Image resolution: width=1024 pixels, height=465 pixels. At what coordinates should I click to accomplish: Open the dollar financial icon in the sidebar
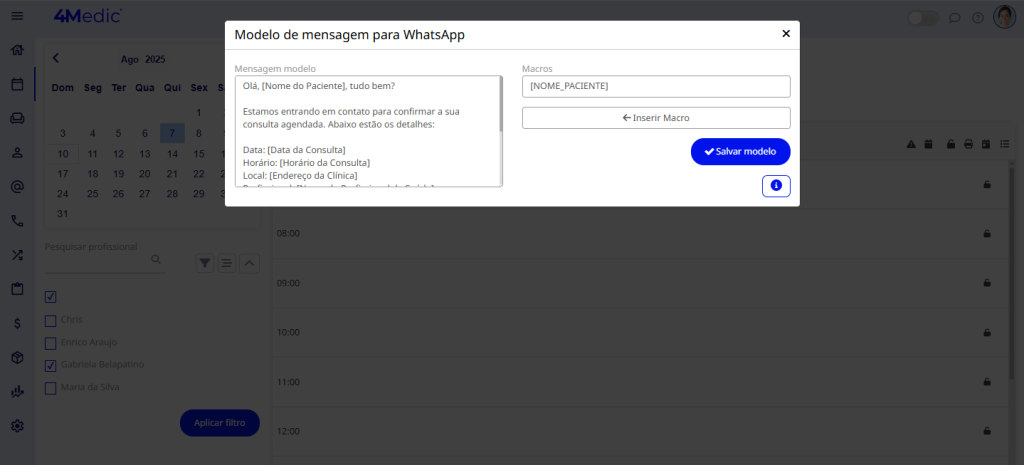coord(18,323)
